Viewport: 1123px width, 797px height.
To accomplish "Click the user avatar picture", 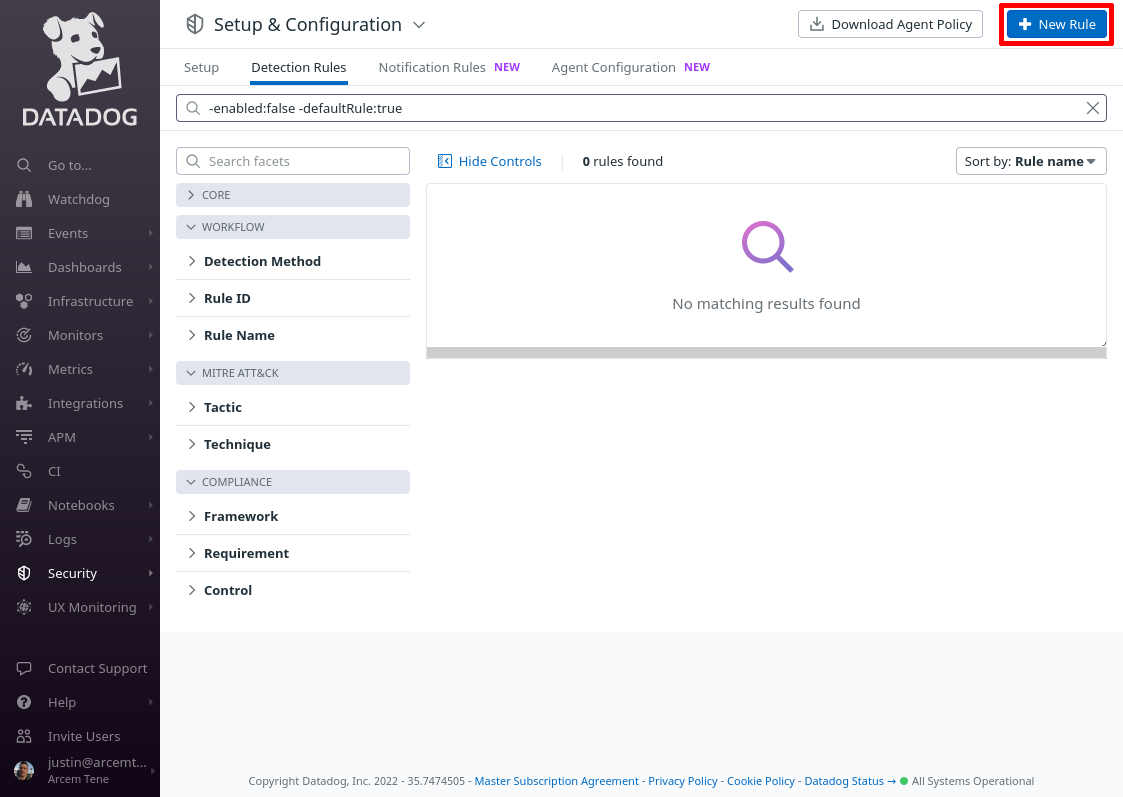I will (x=24, y=771).
